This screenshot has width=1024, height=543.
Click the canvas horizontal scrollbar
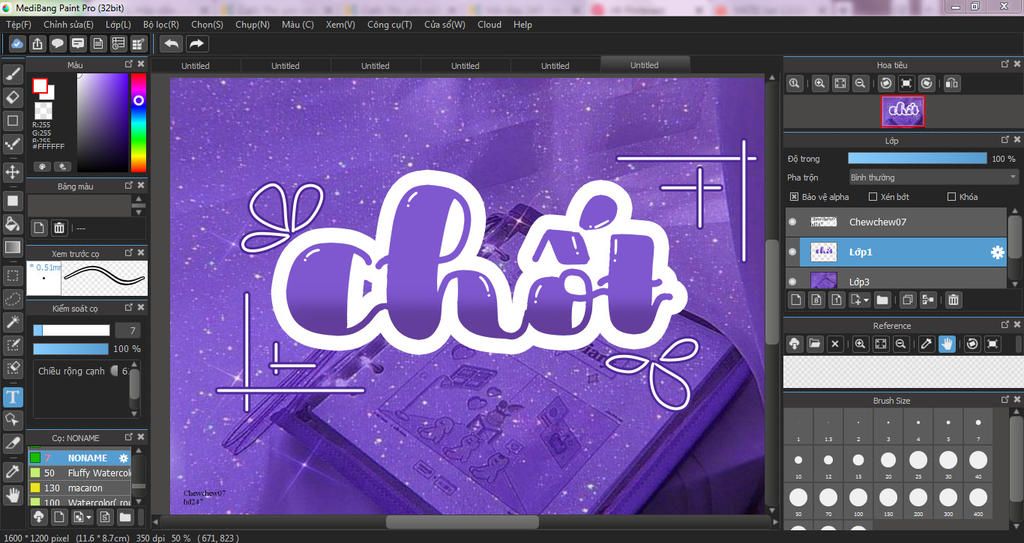click(462, 522)
